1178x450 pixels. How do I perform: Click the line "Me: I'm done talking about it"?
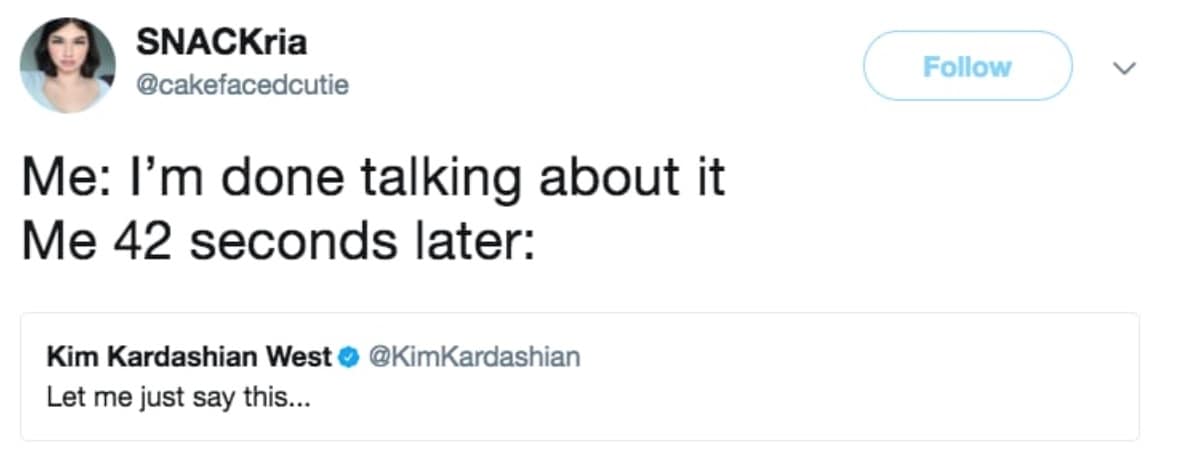(x=372, y=180)
